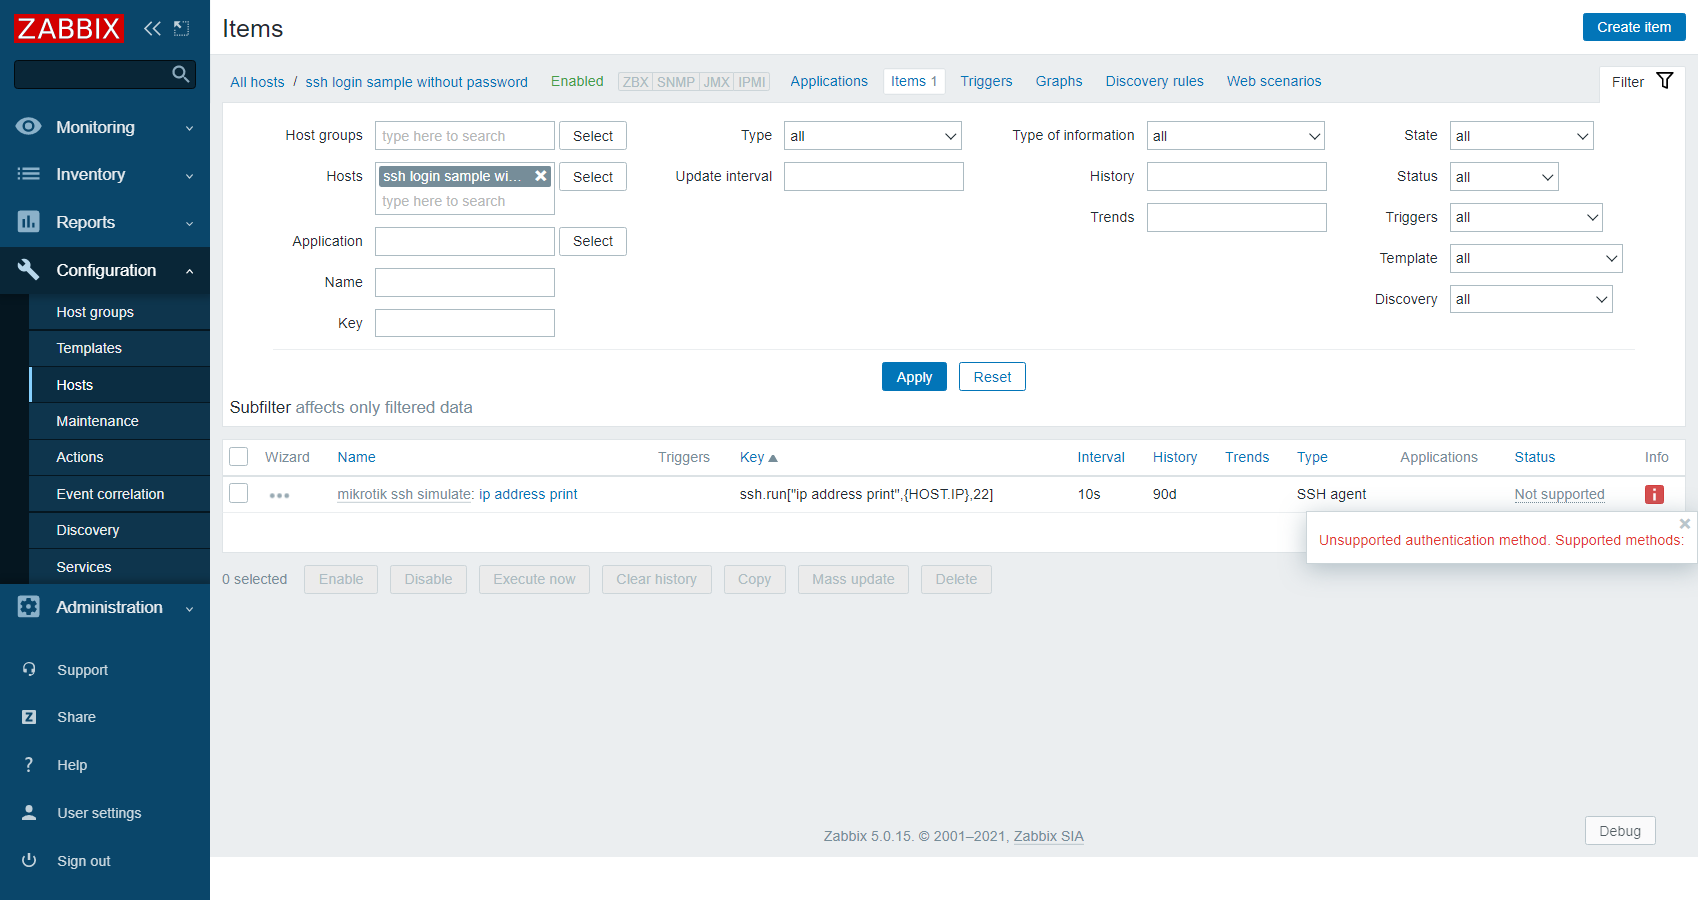Click the Not supported status link
The width and height of the screenshot is (1698, 900).
(x=1559, y=494)
